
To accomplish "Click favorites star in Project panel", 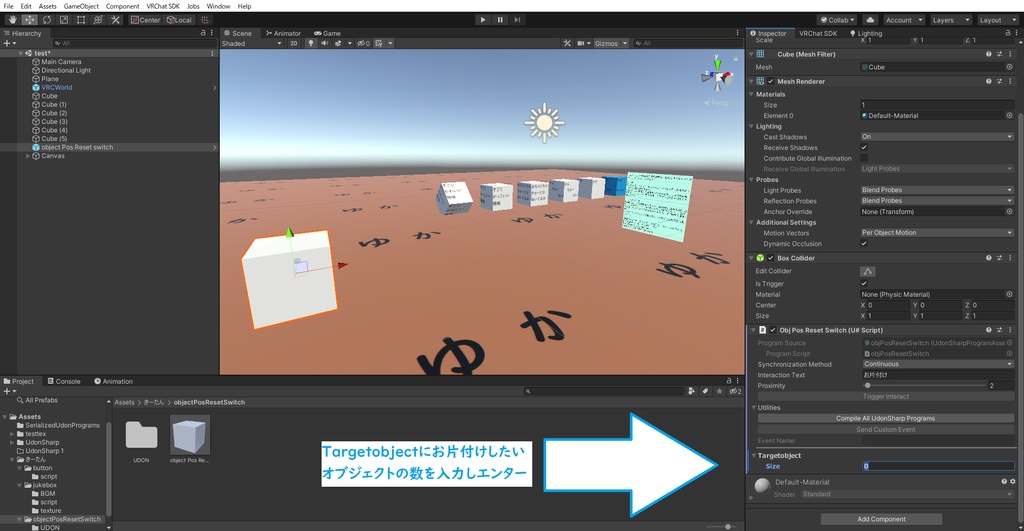I will 719,391.
